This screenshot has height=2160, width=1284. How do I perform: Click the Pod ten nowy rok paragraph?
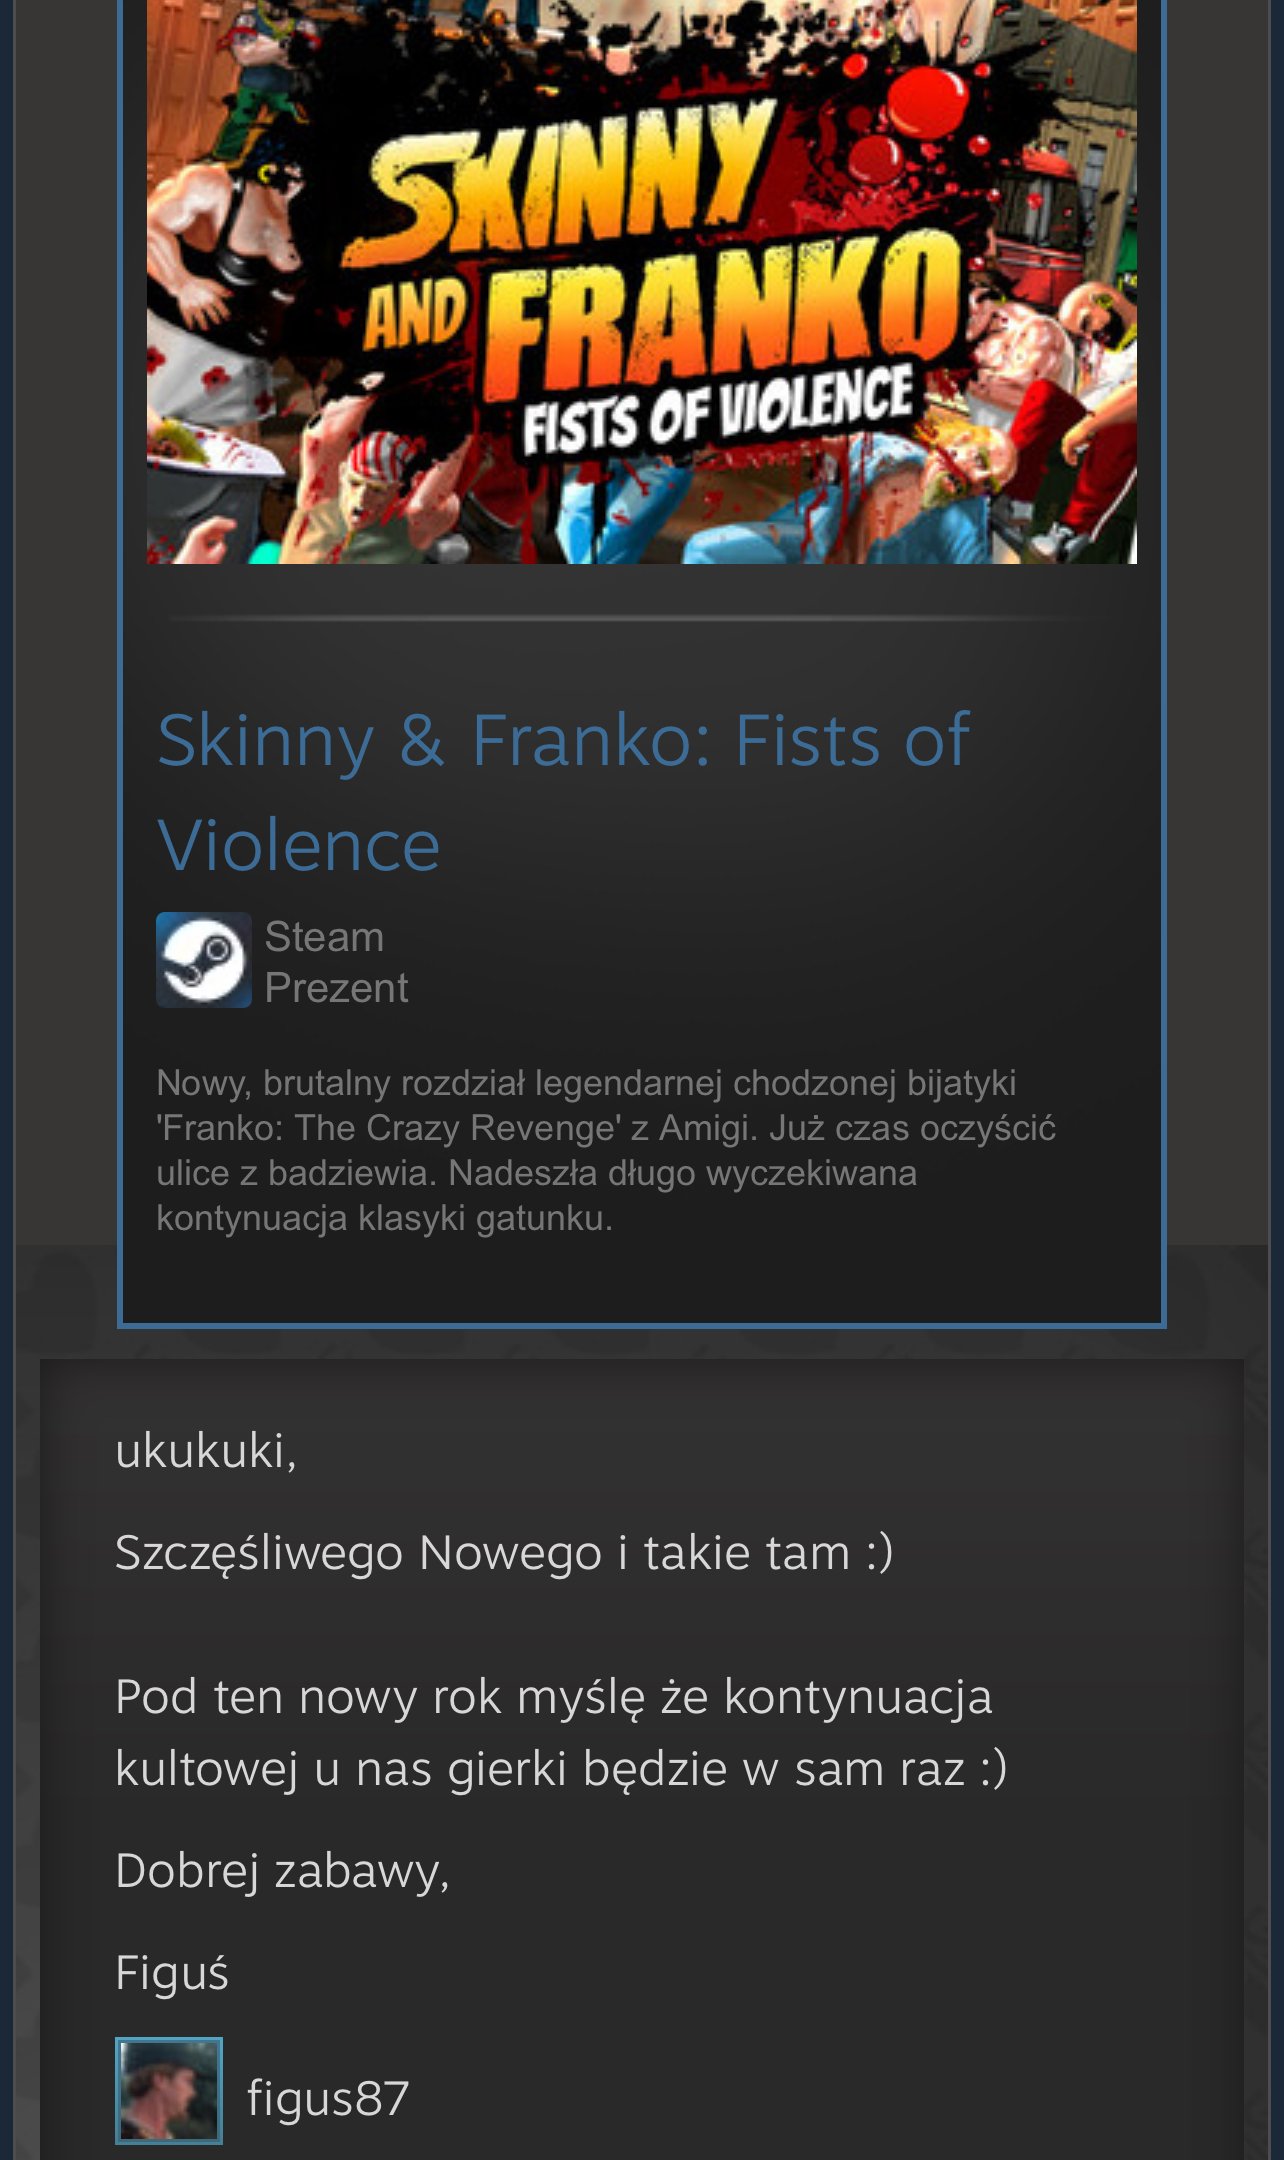tap(561, 1733)
